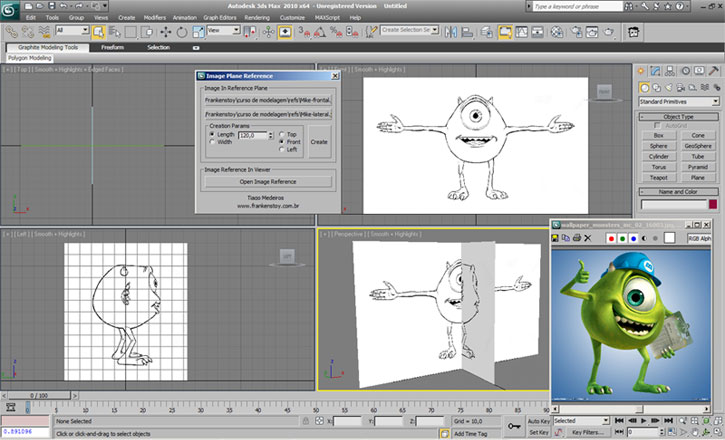
Task: Click the Lights category icon in Create panel
Action: (x=669, y=87)
